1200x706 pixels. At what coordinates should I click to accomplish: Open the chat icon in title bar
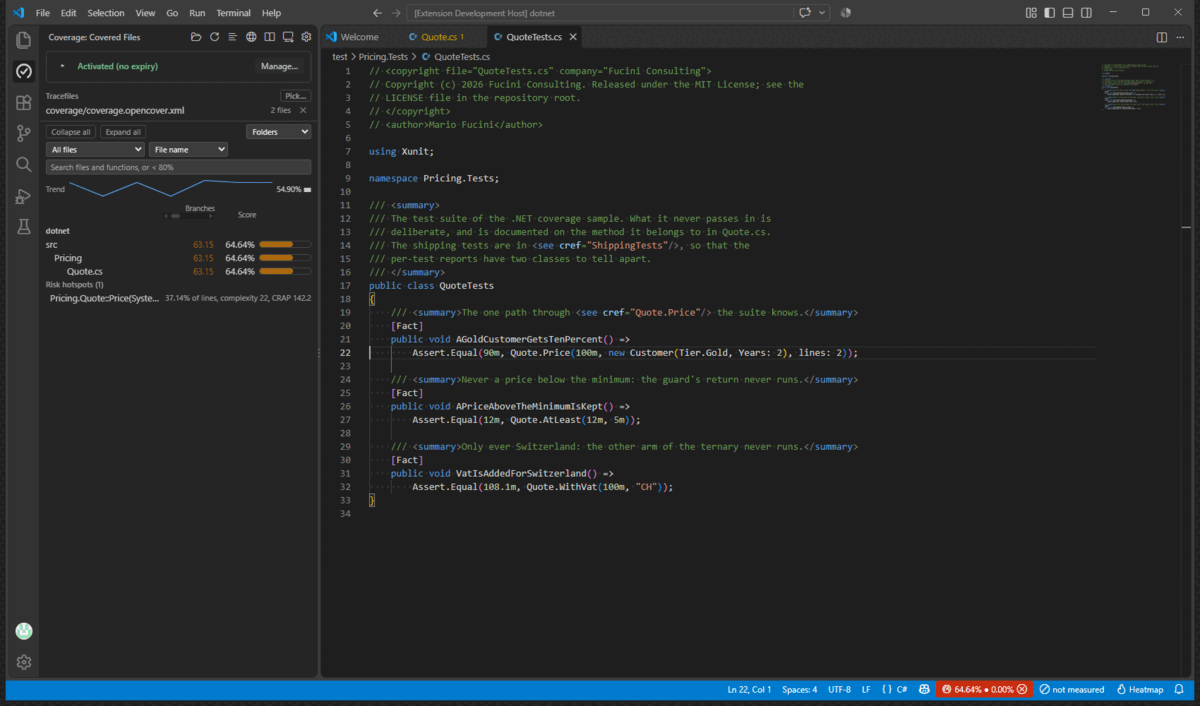806,13
